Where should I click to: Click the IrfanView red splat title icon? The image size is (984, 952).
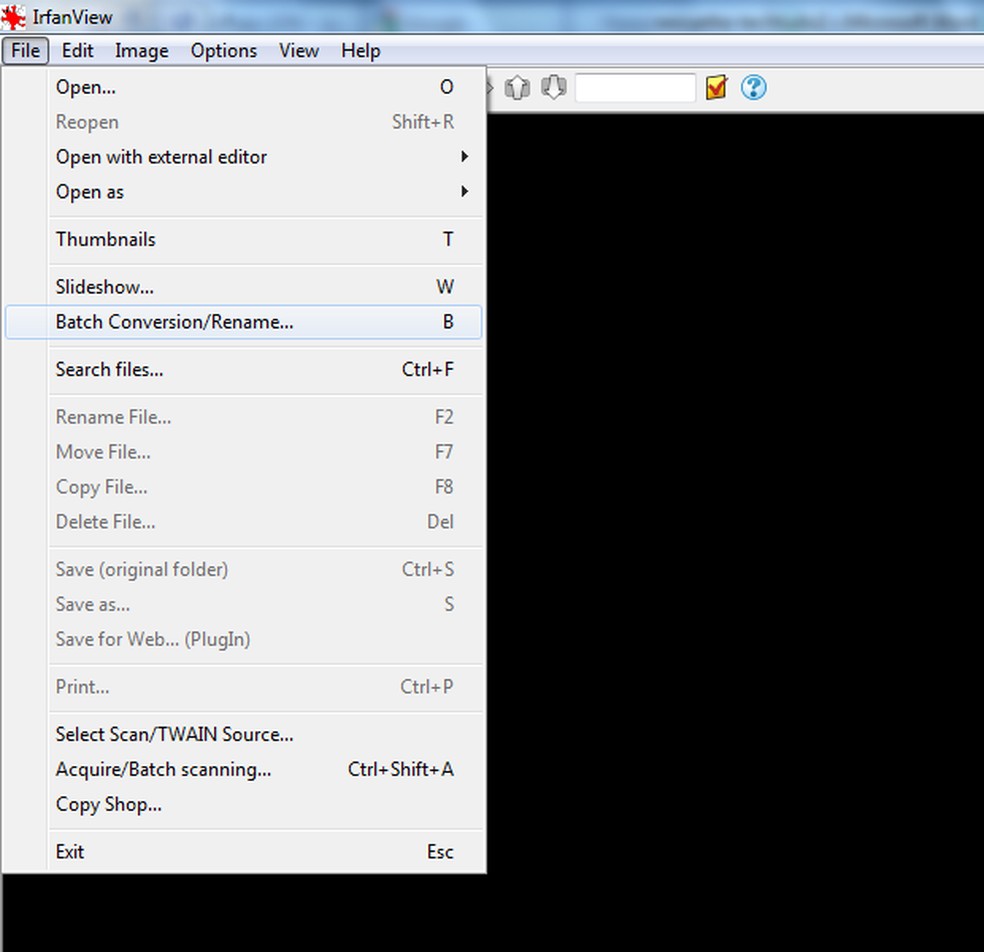(x=13, y=17)
